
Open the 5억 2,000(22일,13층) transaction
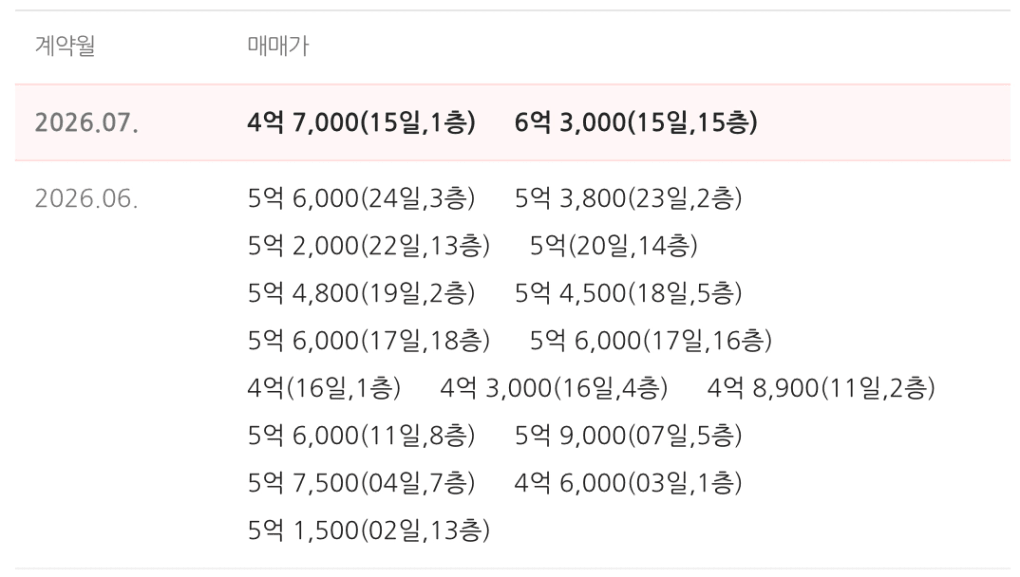point(369,246)
